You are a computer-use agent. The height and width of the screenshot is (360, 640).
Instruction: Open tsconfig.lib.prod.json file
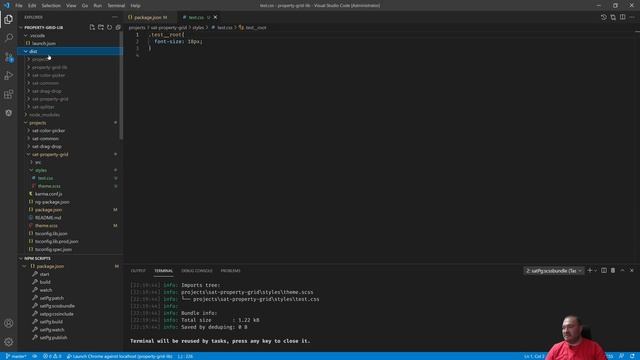tap(56, 241)
